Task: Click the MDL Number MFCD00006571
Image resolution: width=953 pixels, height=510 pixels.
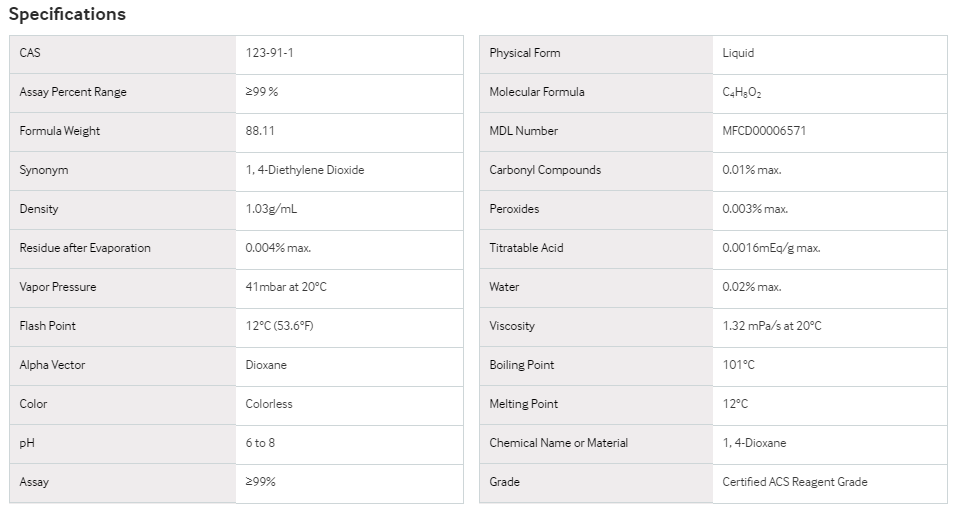Action: (x=764, y=131)
